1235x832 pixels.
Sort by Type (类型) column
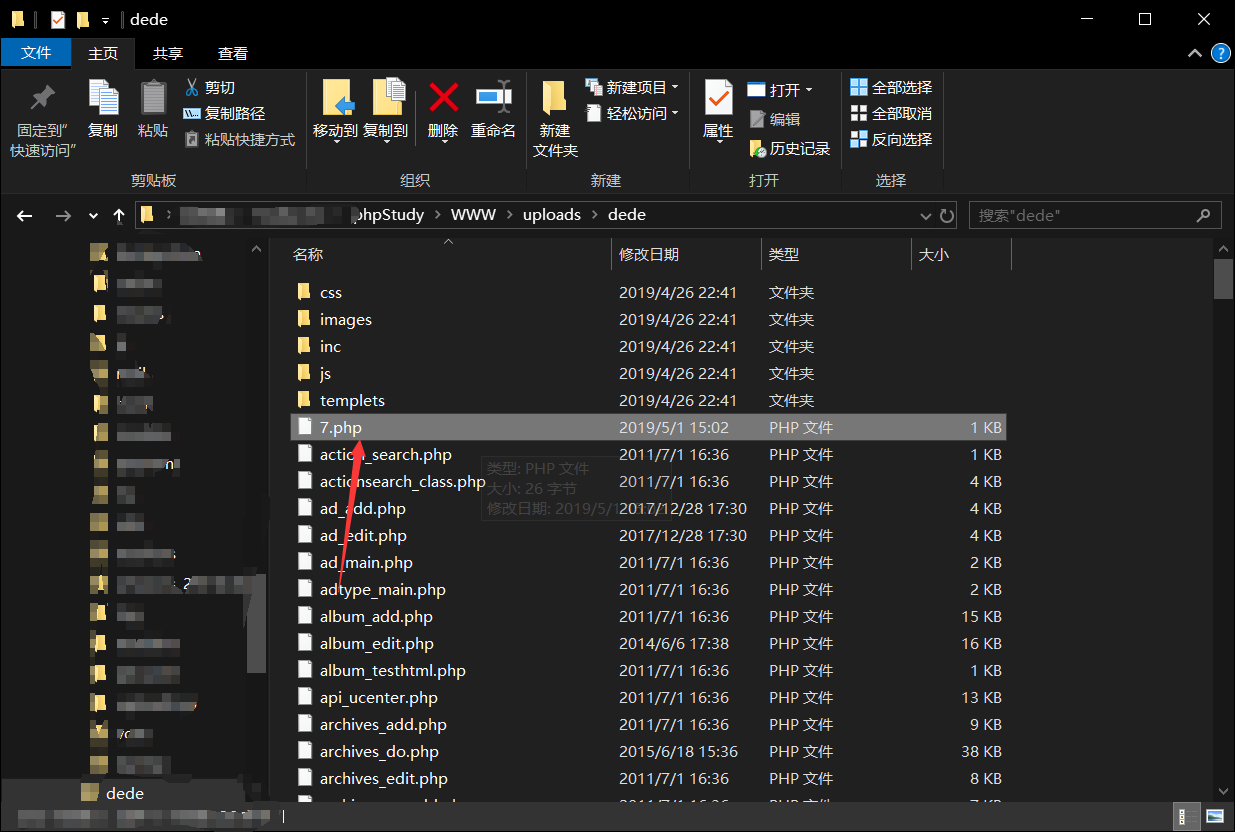pyautogui.click(x=784, y=255)
